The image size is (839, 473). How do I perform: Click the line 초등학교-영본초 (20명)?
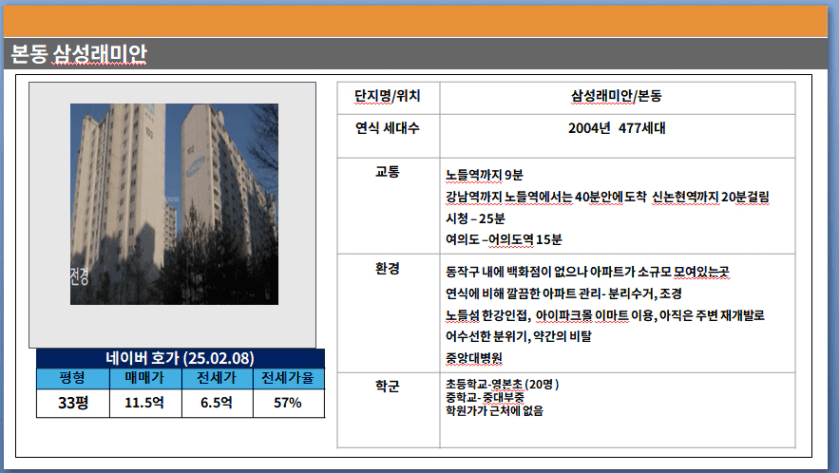502,384
